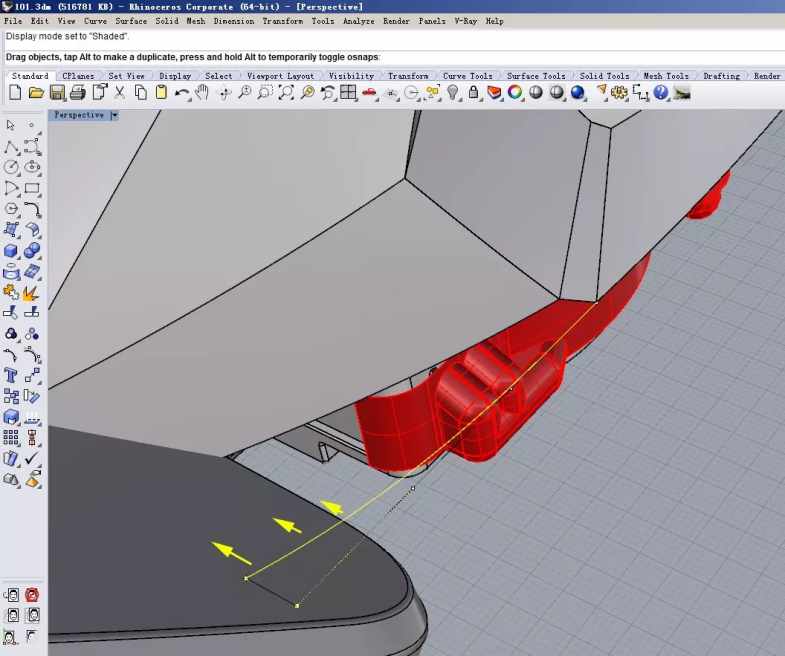Click the Save file icon
Image resolution: width=785 pixels, height=656 pixels.
pyautogui.click(x=57, y=93)
